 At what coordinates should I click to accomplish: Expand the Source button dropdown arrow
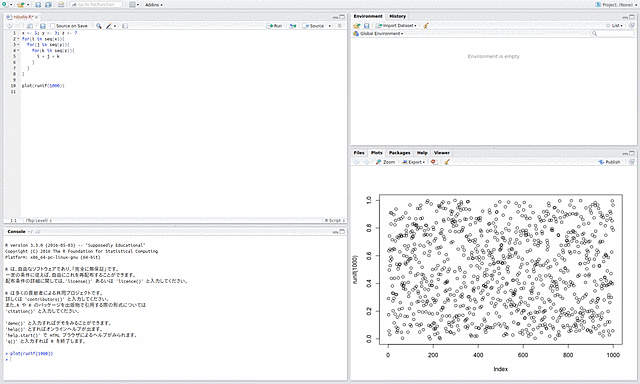(330, 26)
